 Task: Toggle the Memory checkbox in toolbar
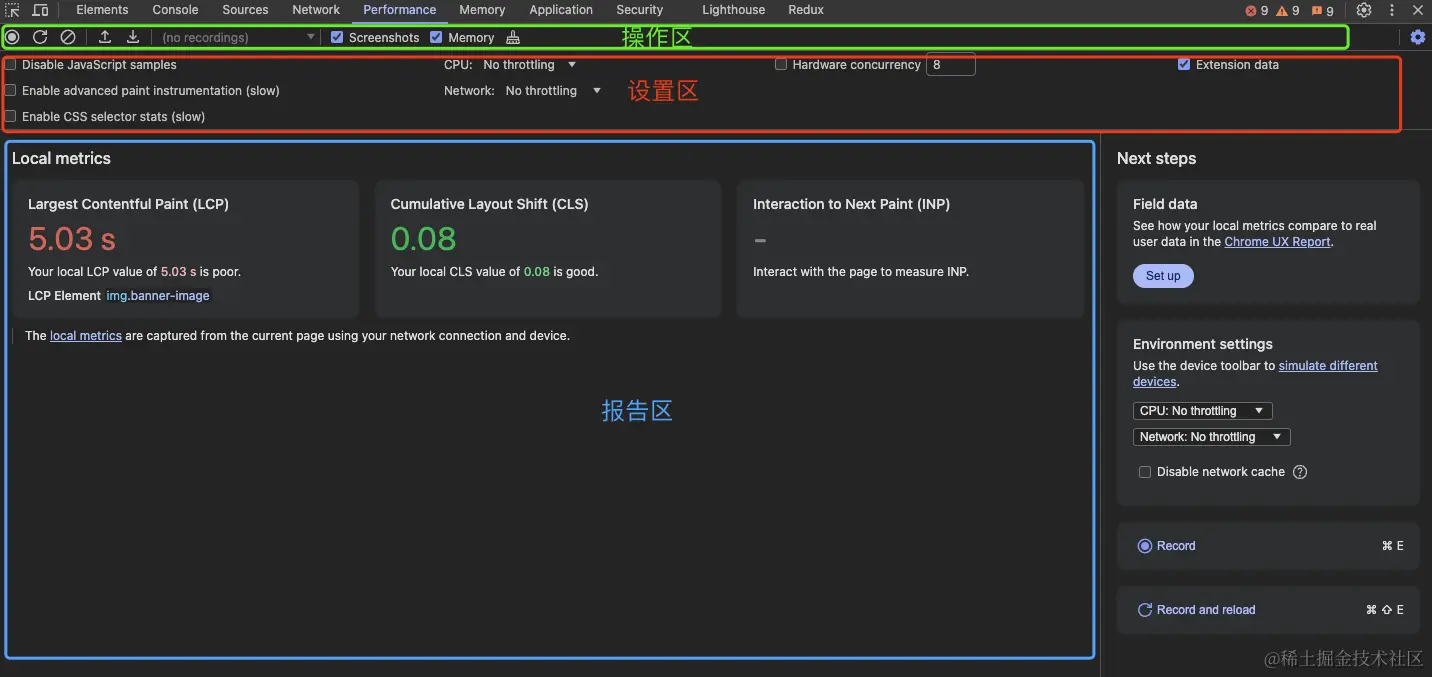436,37
